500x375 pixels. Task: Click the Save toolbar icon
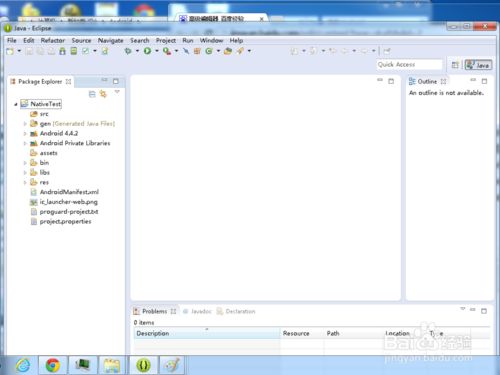(x=29, y=51)
